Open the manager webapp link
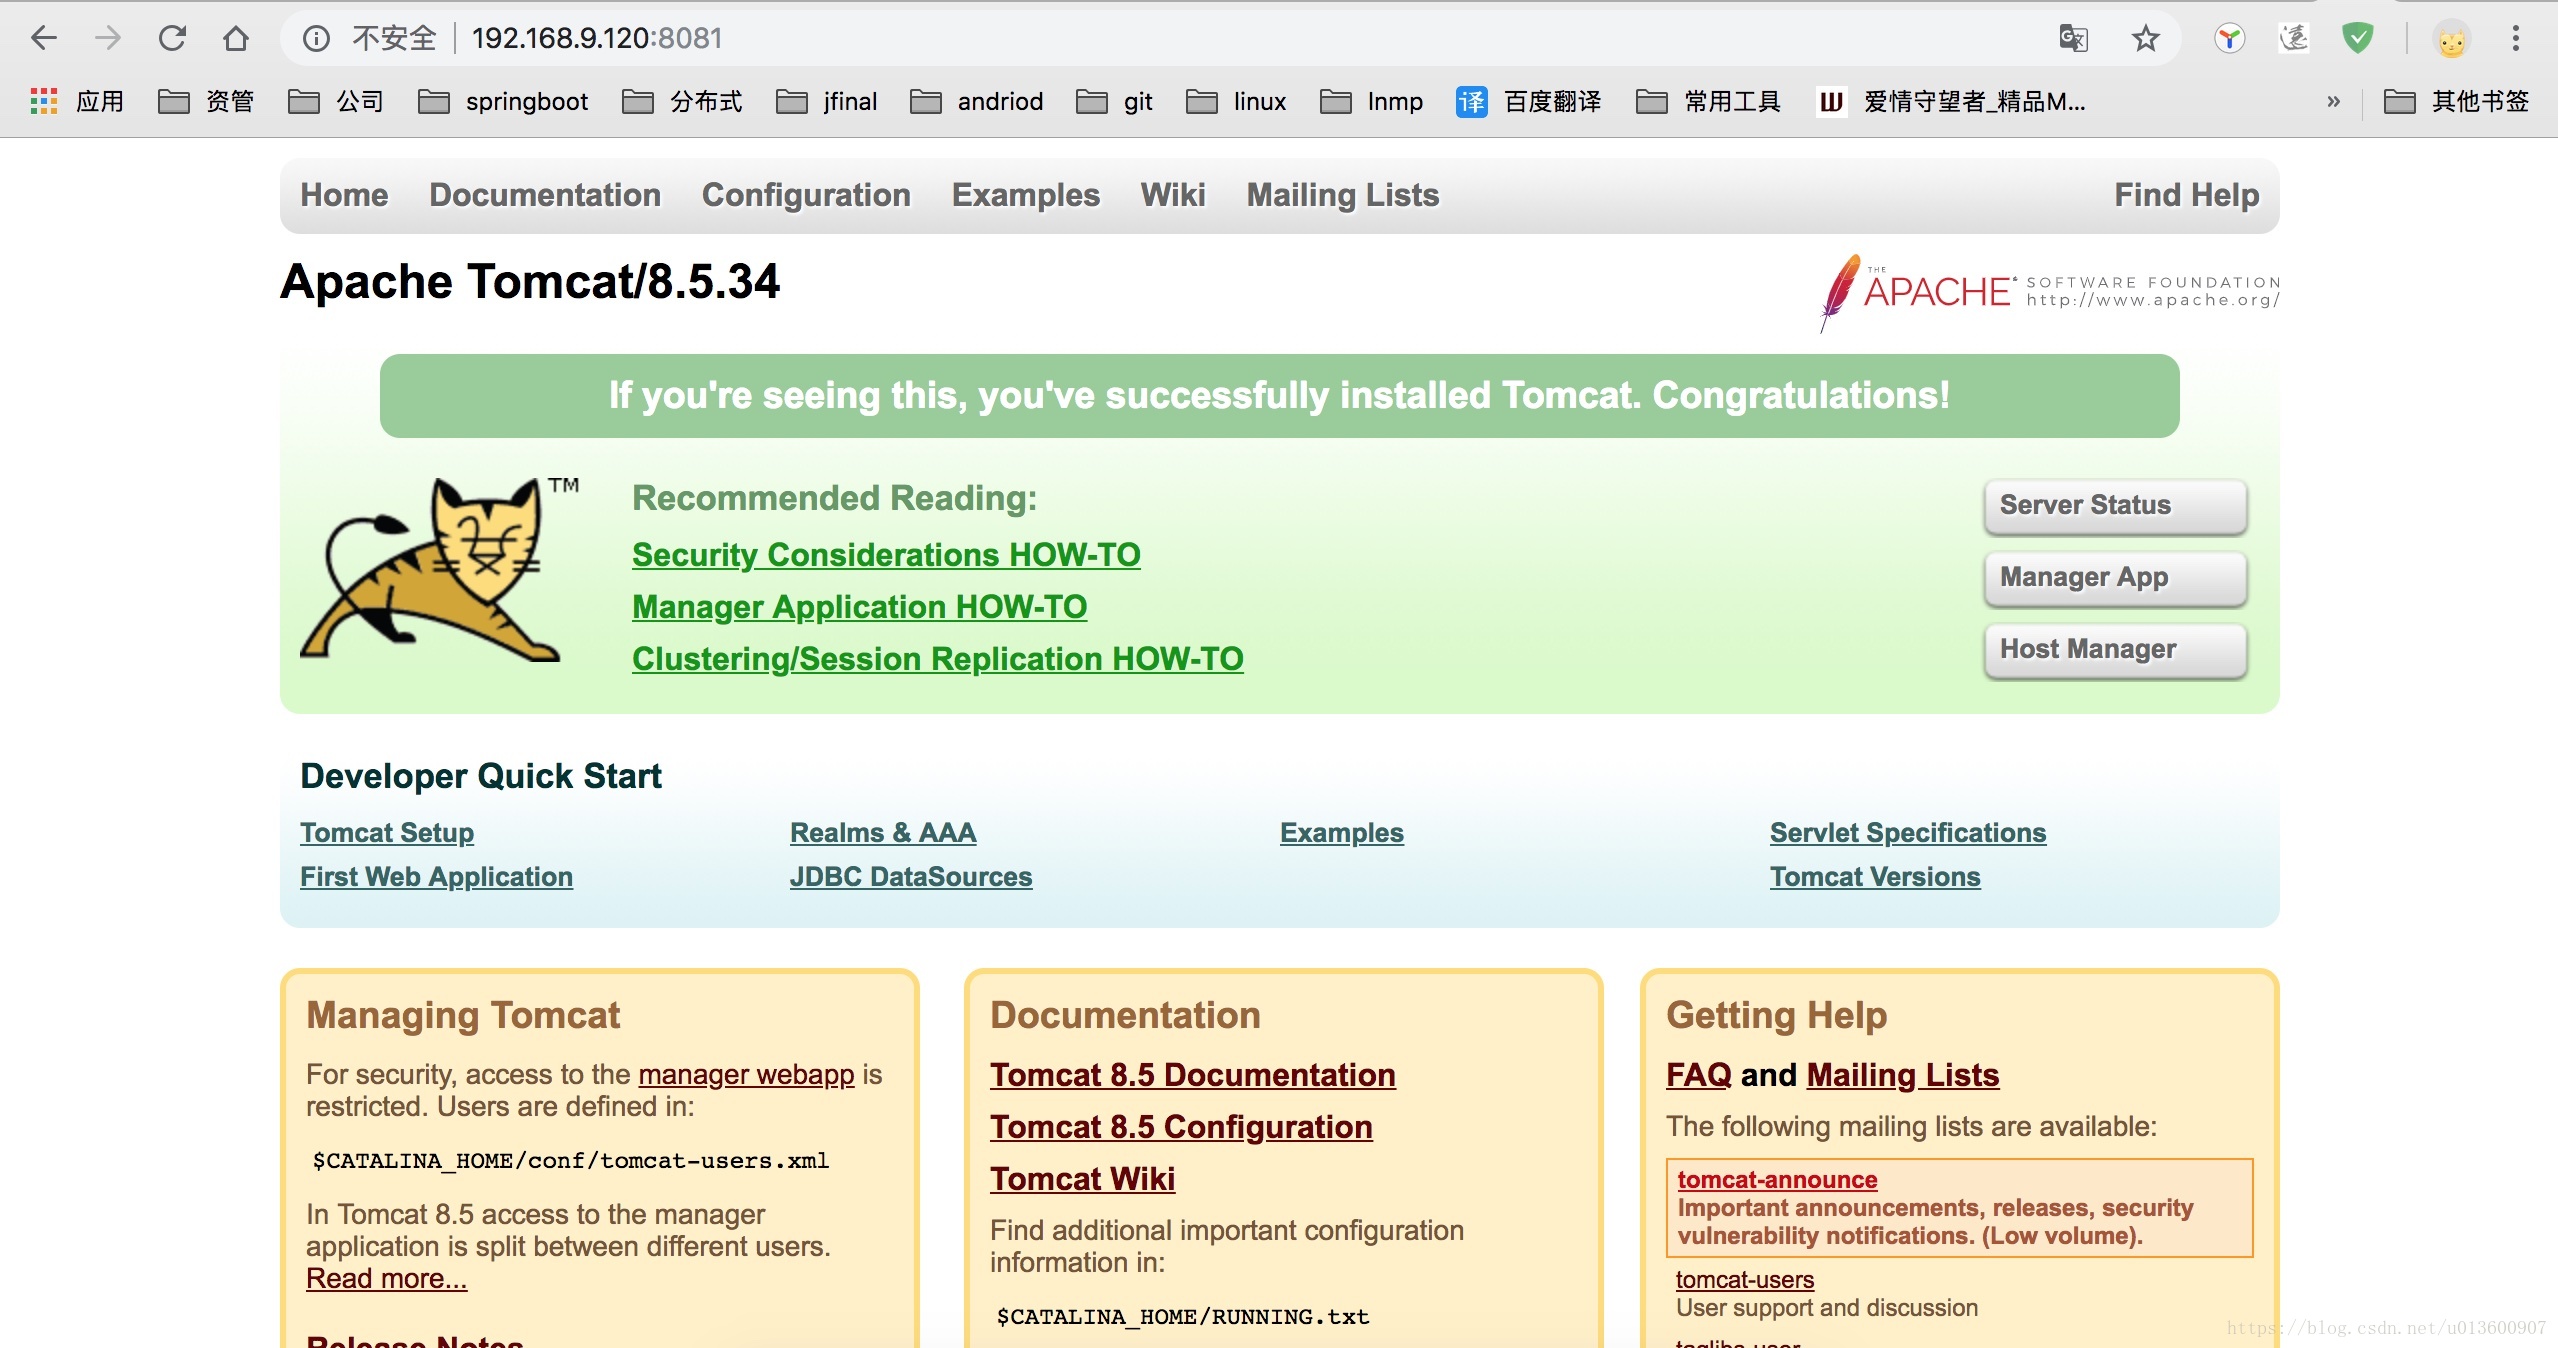The width and height of the screenshot is (2558, 1348). point(746,1075)
